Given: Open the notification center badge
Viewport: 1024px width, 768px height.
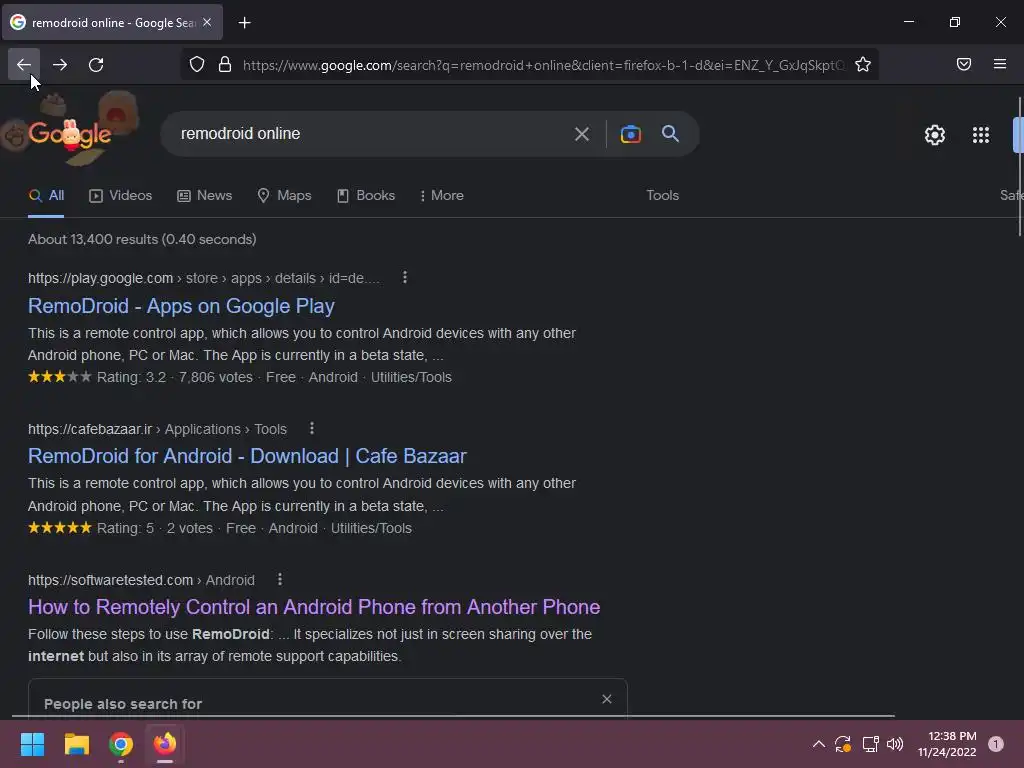Looking at the screenshot, I should (995, 744).
